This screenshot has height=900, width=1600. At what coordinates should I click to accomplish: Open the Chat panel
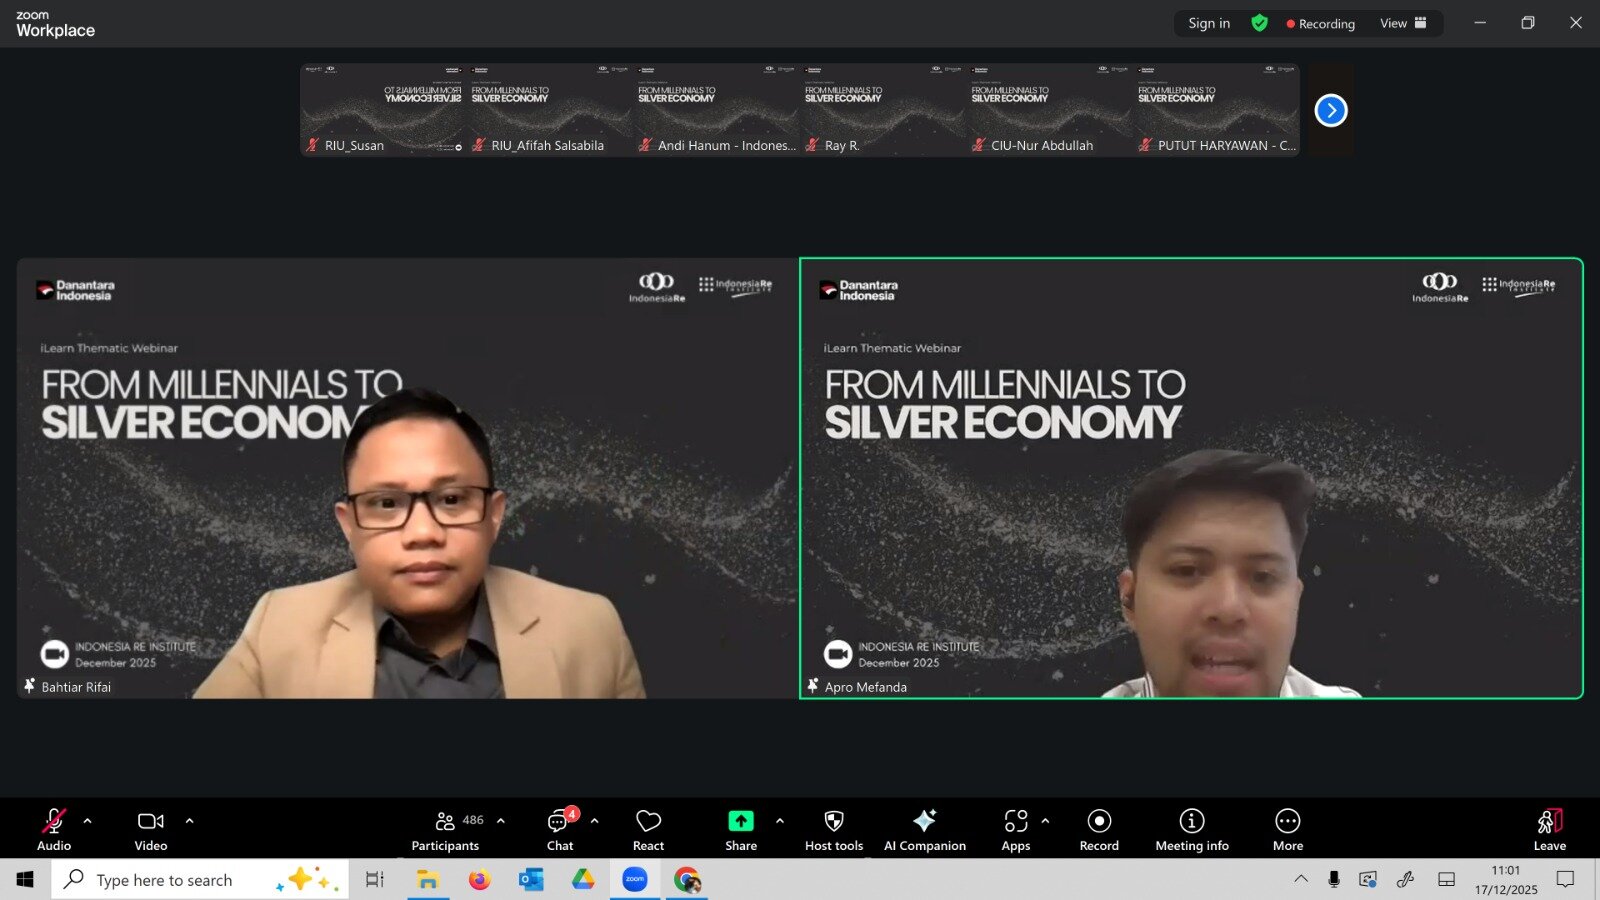tap(560, 829)
